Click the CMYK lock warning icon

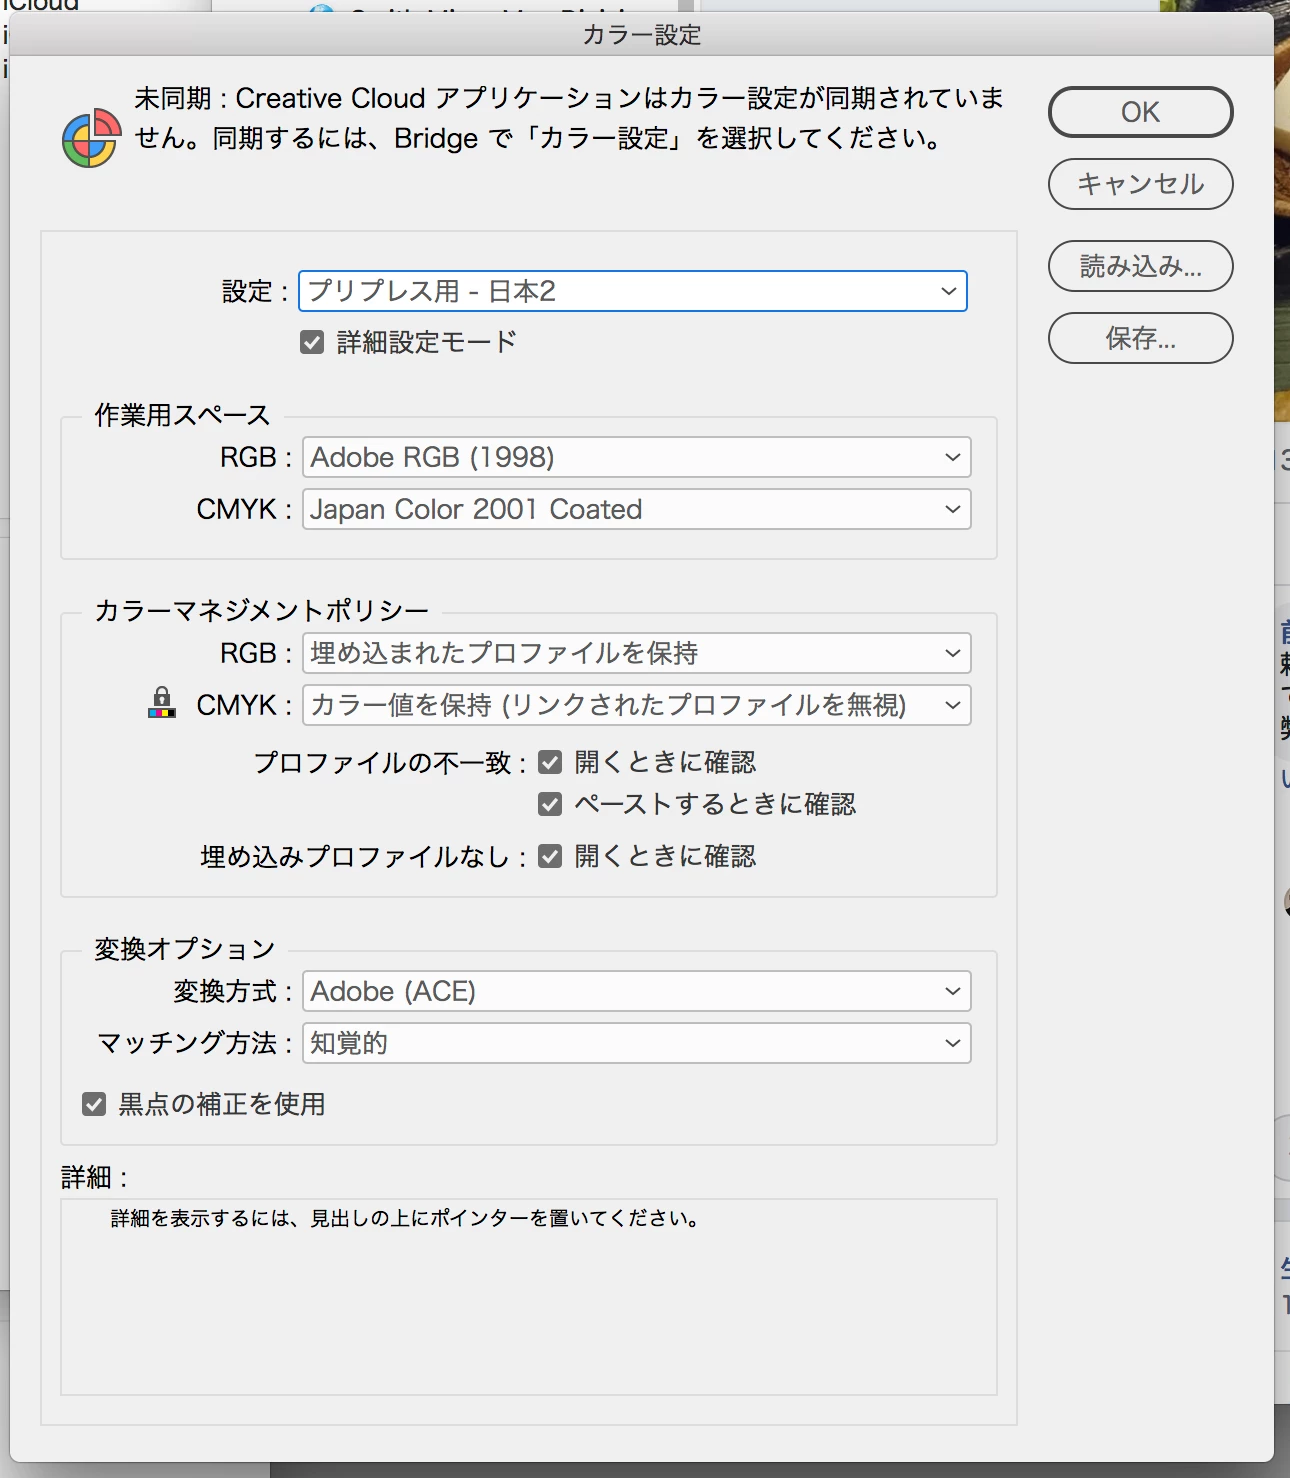click(162, 703)
